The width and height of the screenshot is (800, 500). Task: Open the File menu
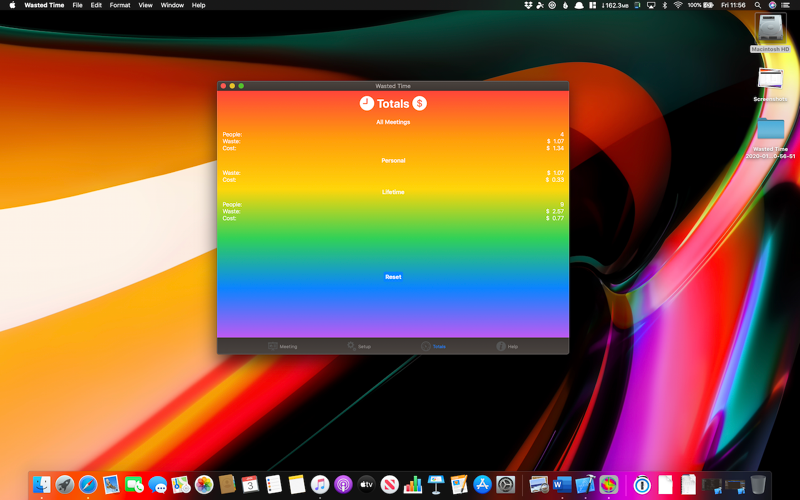(x=77, y=5)
